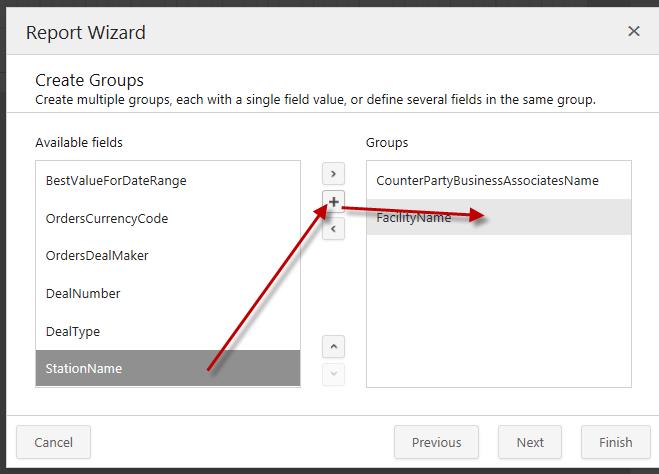Image resolution: width=659 pixels, height=474 pixels.
Task: Click the left arrow remove button
Action: [334, 229]
